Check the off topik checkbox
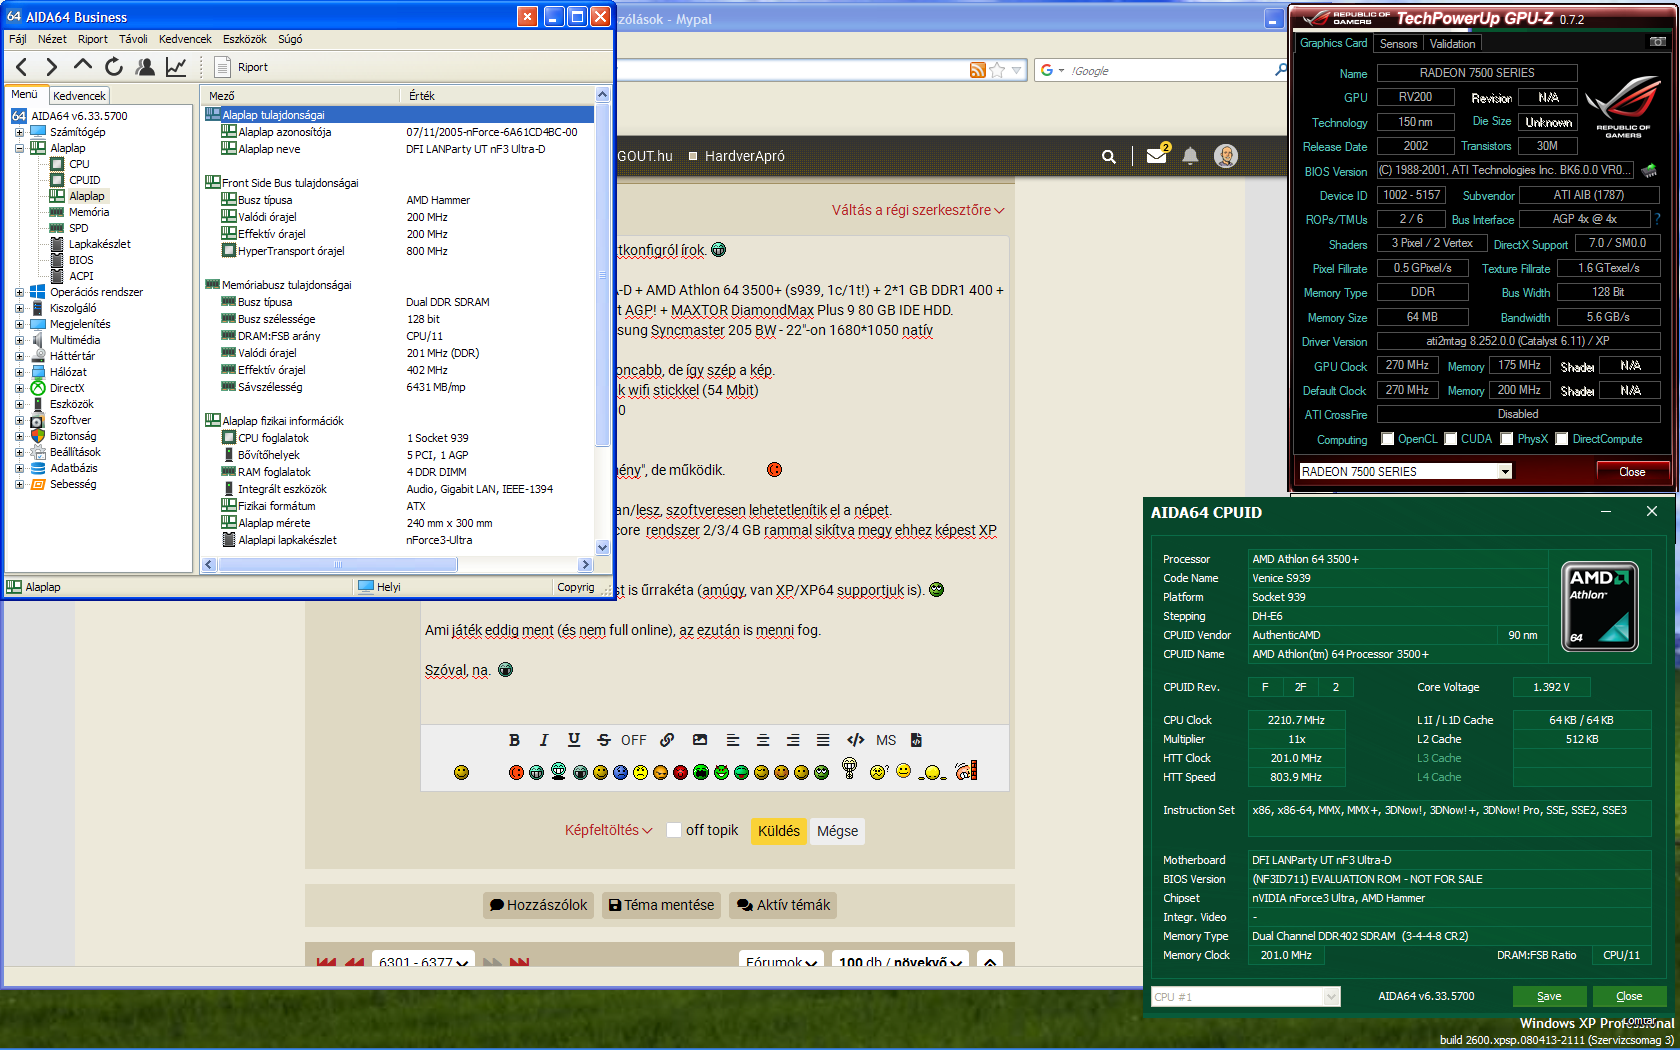 click(674, 830)
